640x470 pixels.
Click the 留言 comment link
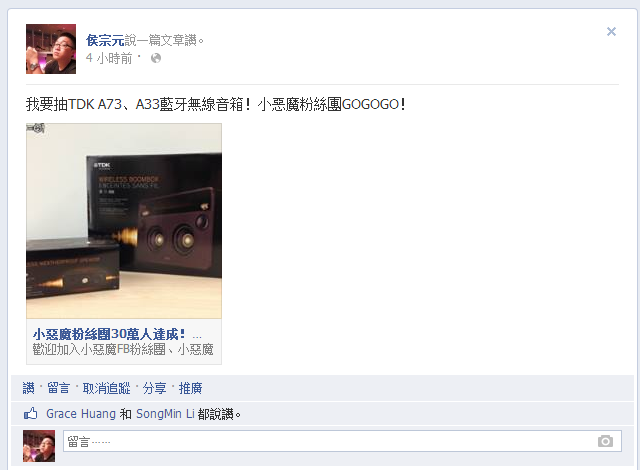[59, 388]
